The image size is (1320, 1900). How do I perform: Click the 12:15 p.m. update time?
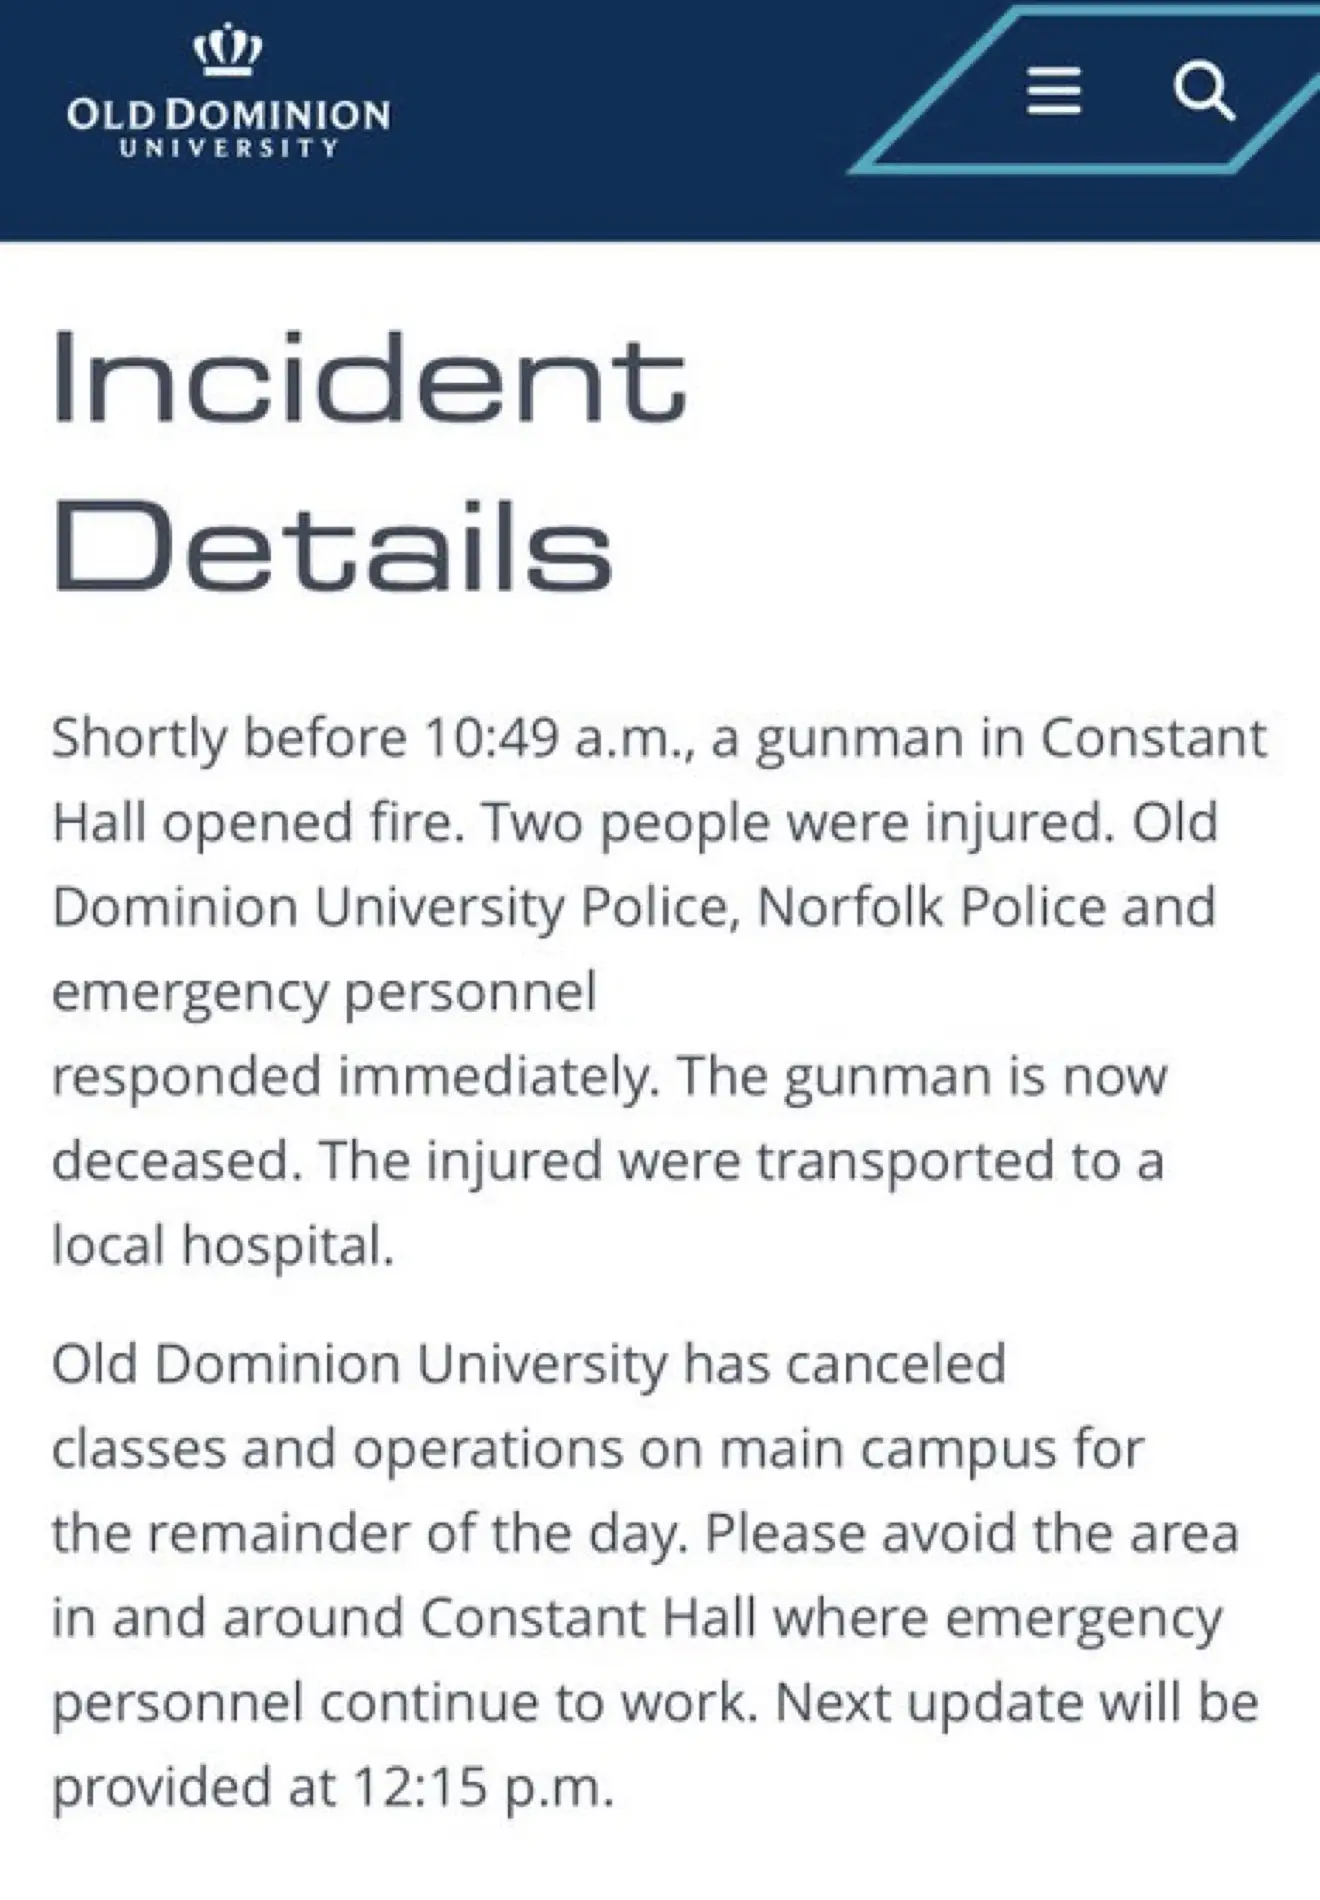(484, 1788)
